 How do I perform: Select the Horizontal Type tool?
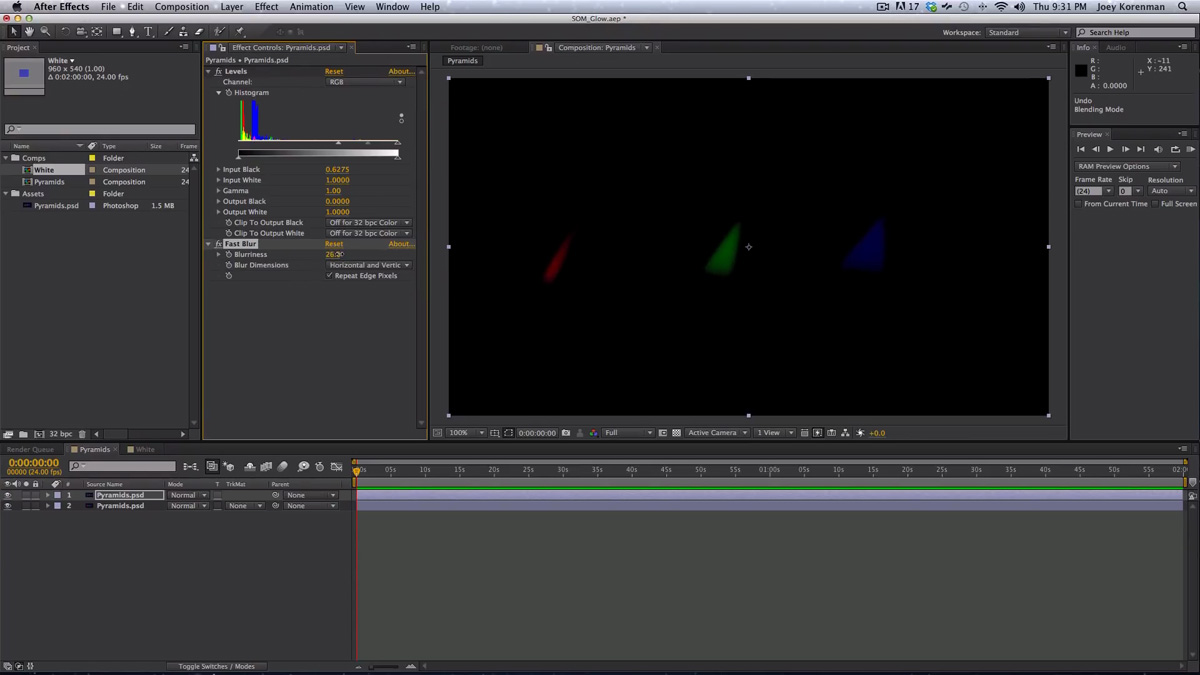pyautogui.click(x=148, y=31)
